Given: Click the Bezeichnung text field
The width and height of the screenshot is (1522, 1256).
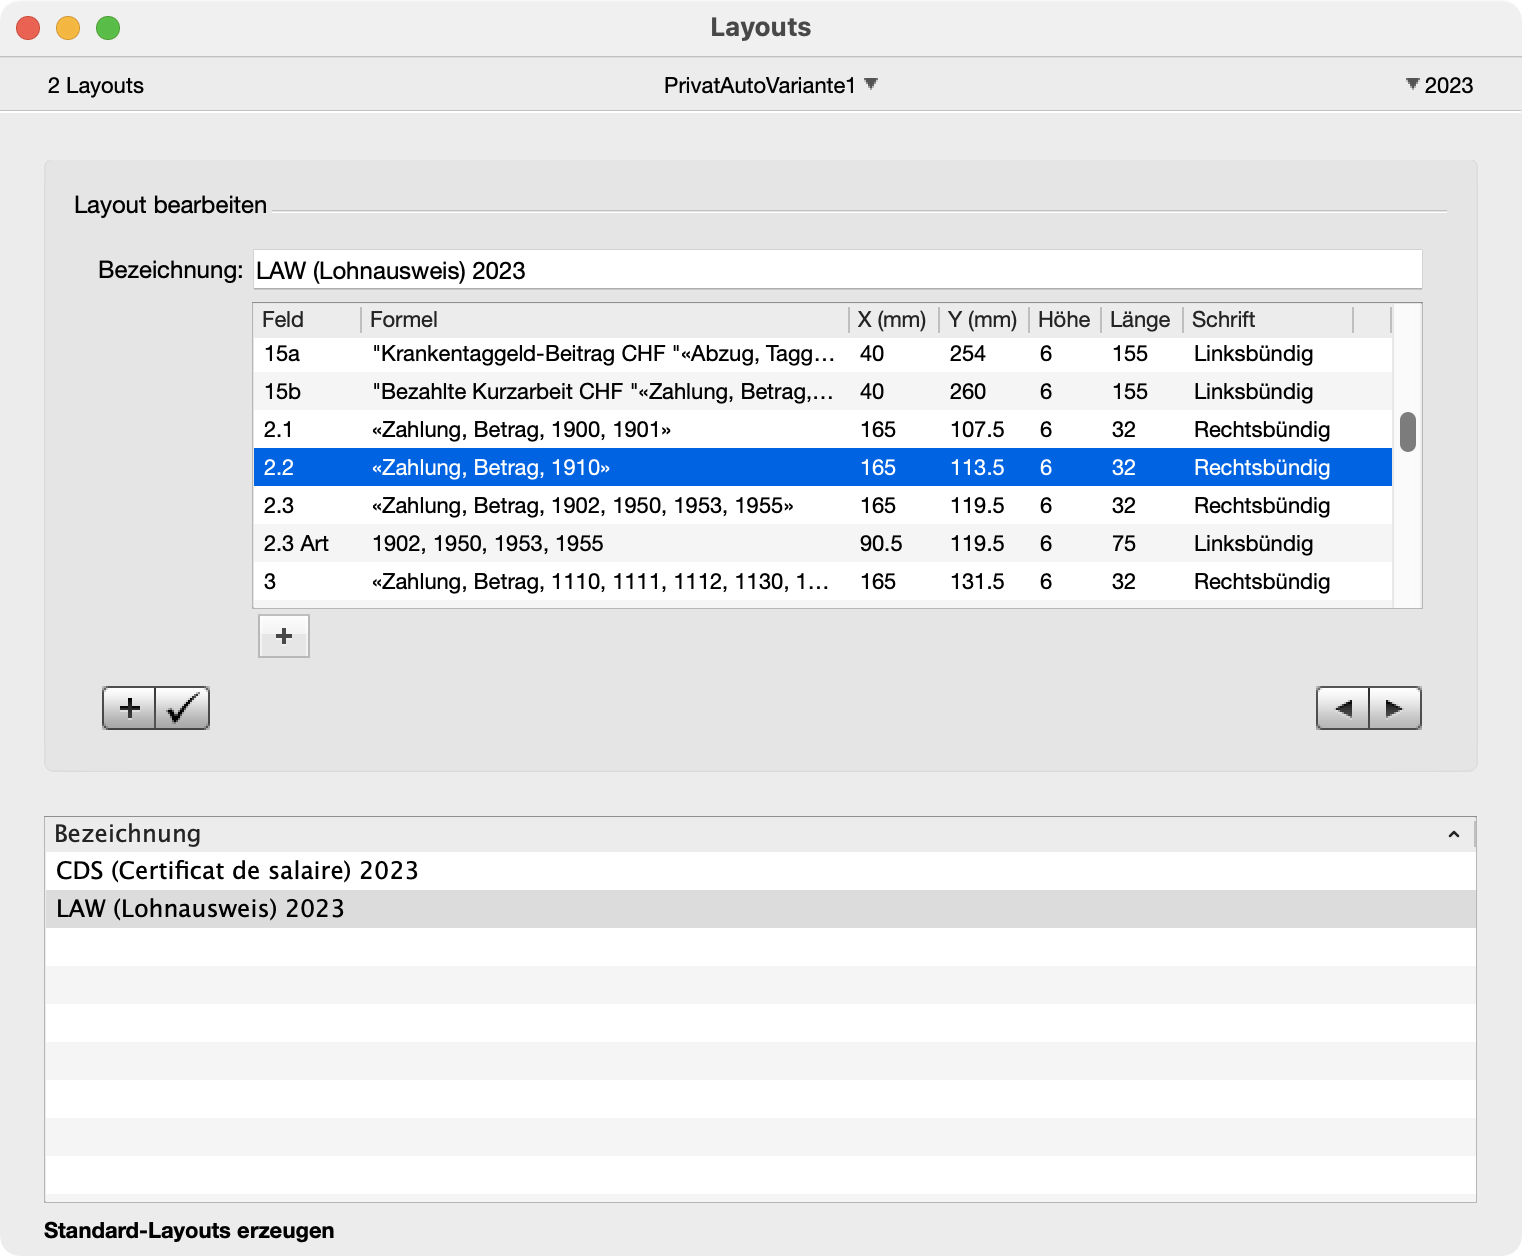Looking at the screenshot, I should (x=836, y=270).
